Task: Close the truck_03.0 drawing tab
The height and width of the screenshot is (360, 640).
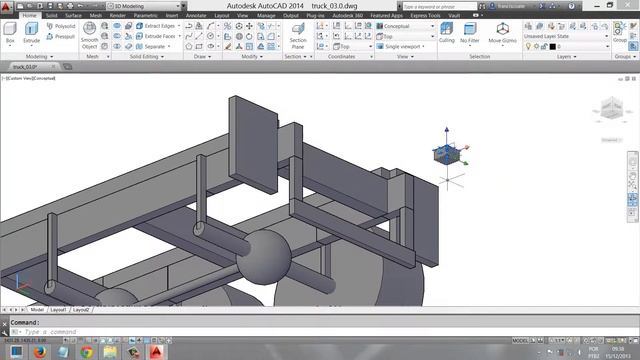Action: pyautogui.click(x=53, y=67)
